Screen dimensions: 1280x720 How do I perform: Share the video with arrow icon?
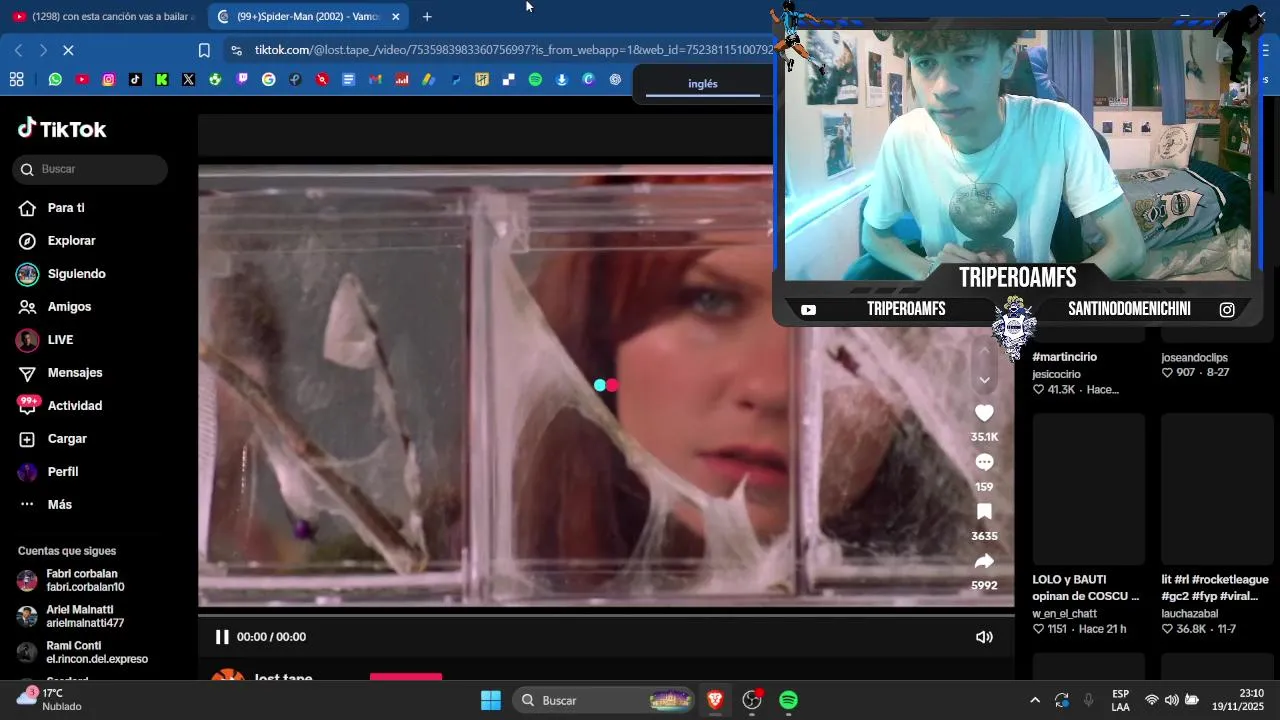point(984,561)
